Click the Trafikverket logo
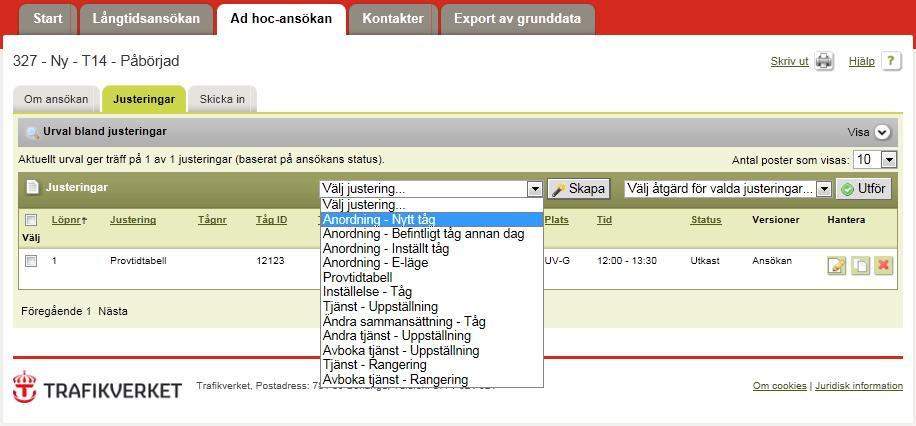 tap(98, 387)
